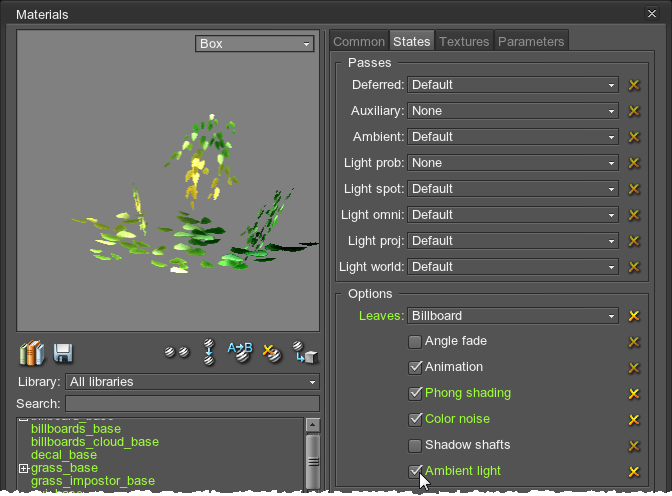Open the Leaves Billboard dropdown
672x496 pixels.
coord(513,316)
